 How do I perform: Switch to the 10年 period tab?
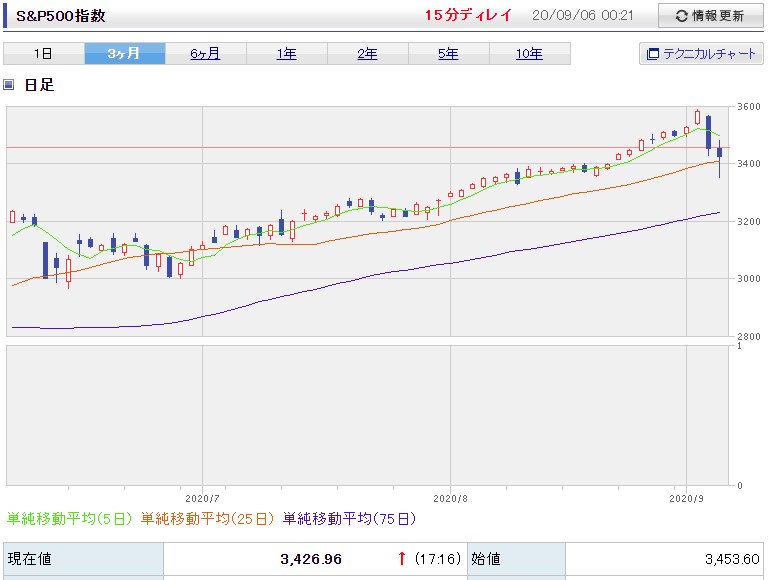[529, 53]
